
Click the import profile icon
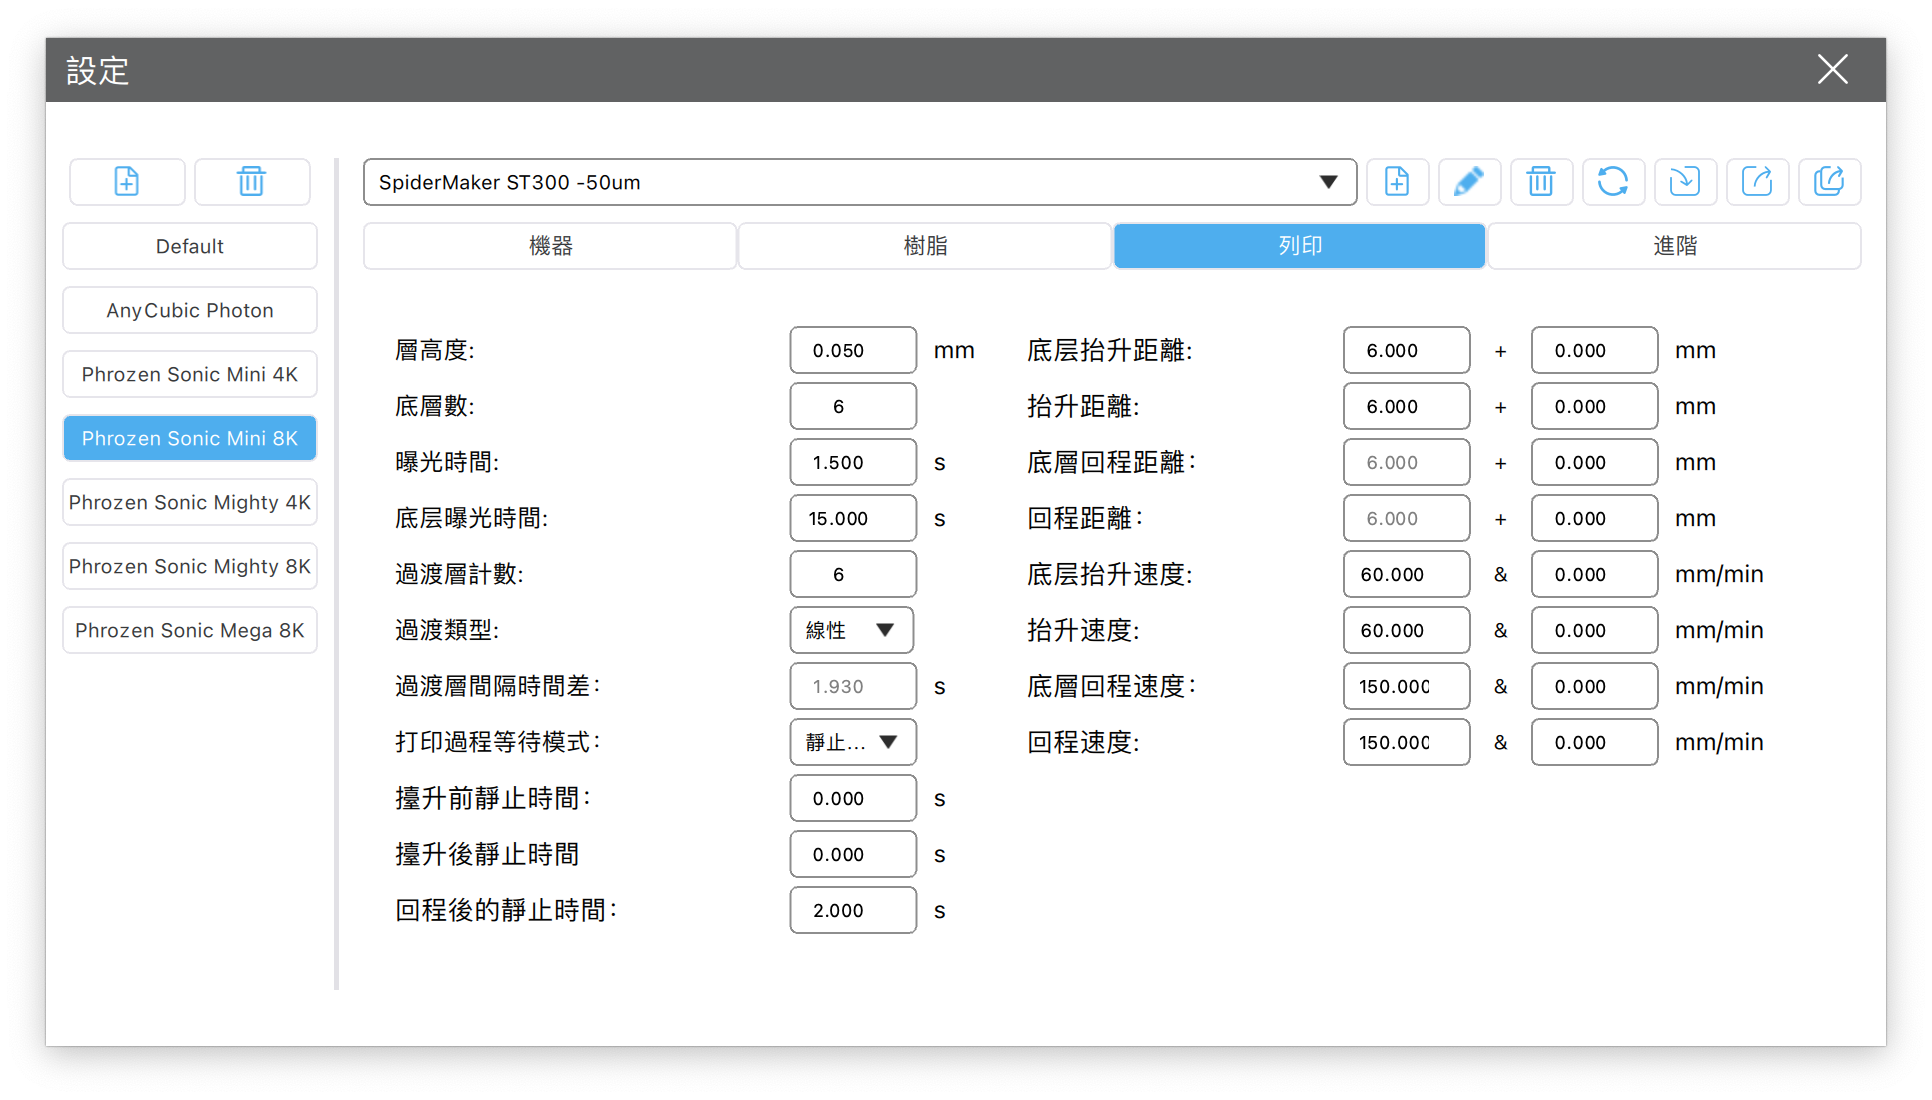[x=1685, y=182]
